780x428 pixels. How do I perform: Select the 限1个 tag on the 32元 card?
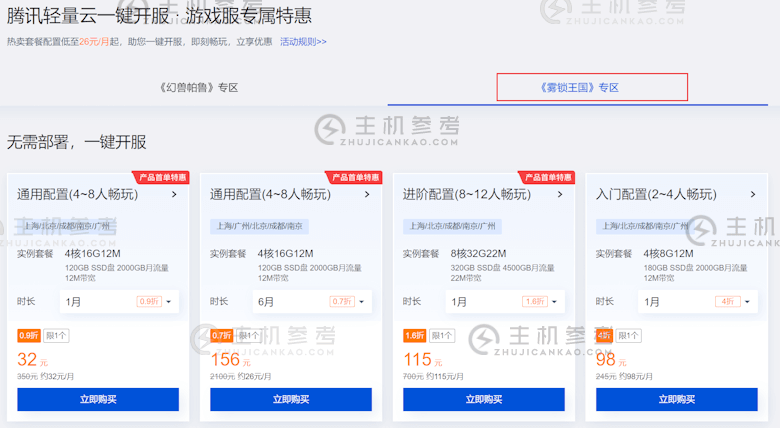56,336
